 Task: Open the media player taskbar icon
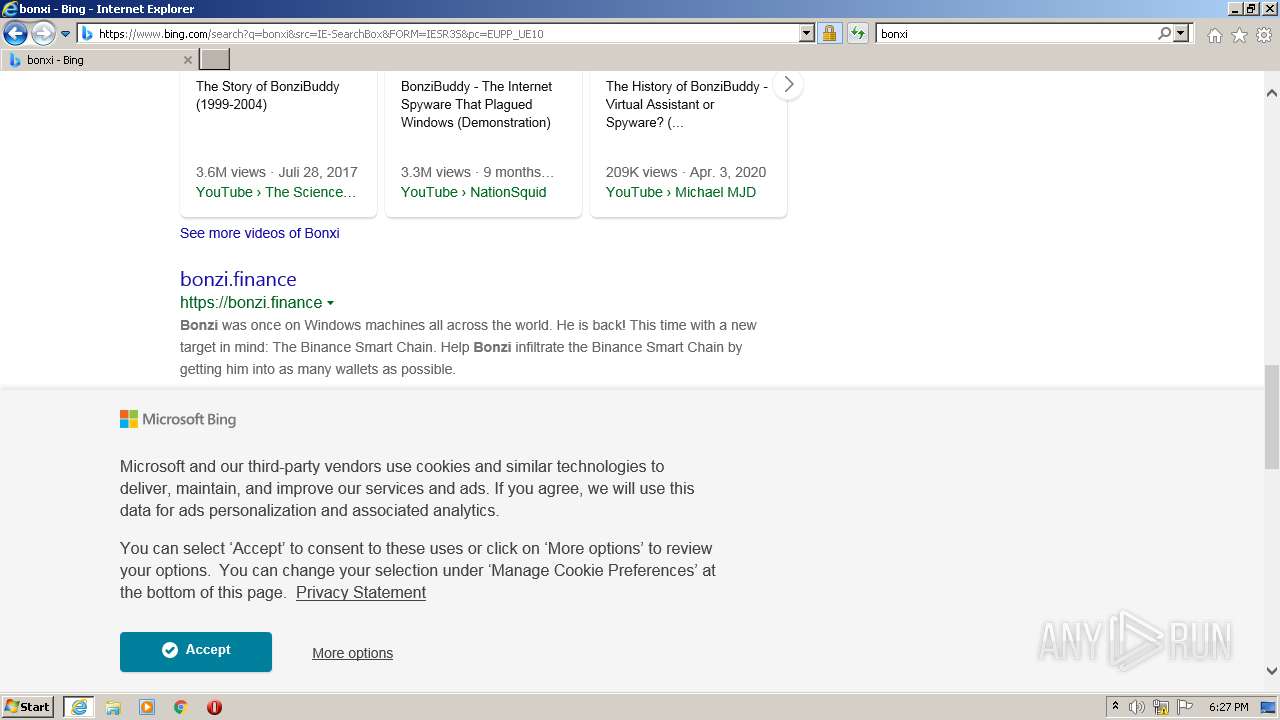tap(147, 707)
